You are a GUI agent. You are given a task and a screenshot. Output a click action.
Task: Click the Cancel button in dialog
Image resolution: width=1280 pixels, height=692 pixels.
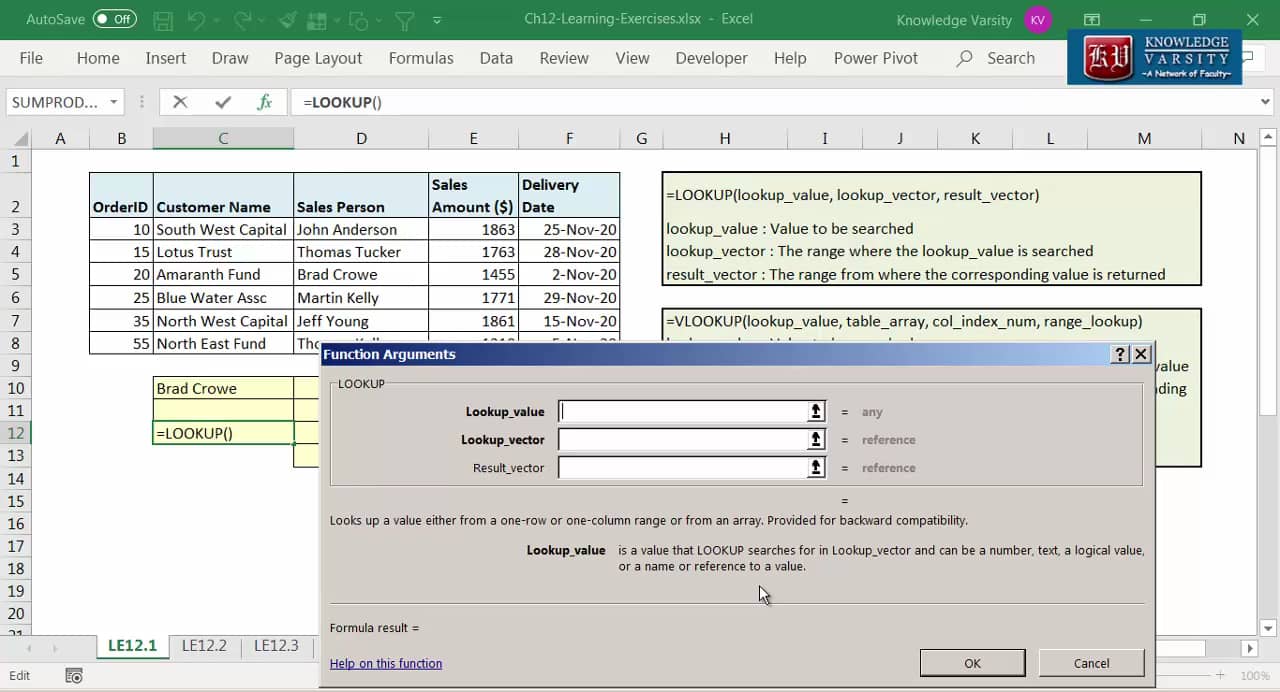tap(1091, 663)
